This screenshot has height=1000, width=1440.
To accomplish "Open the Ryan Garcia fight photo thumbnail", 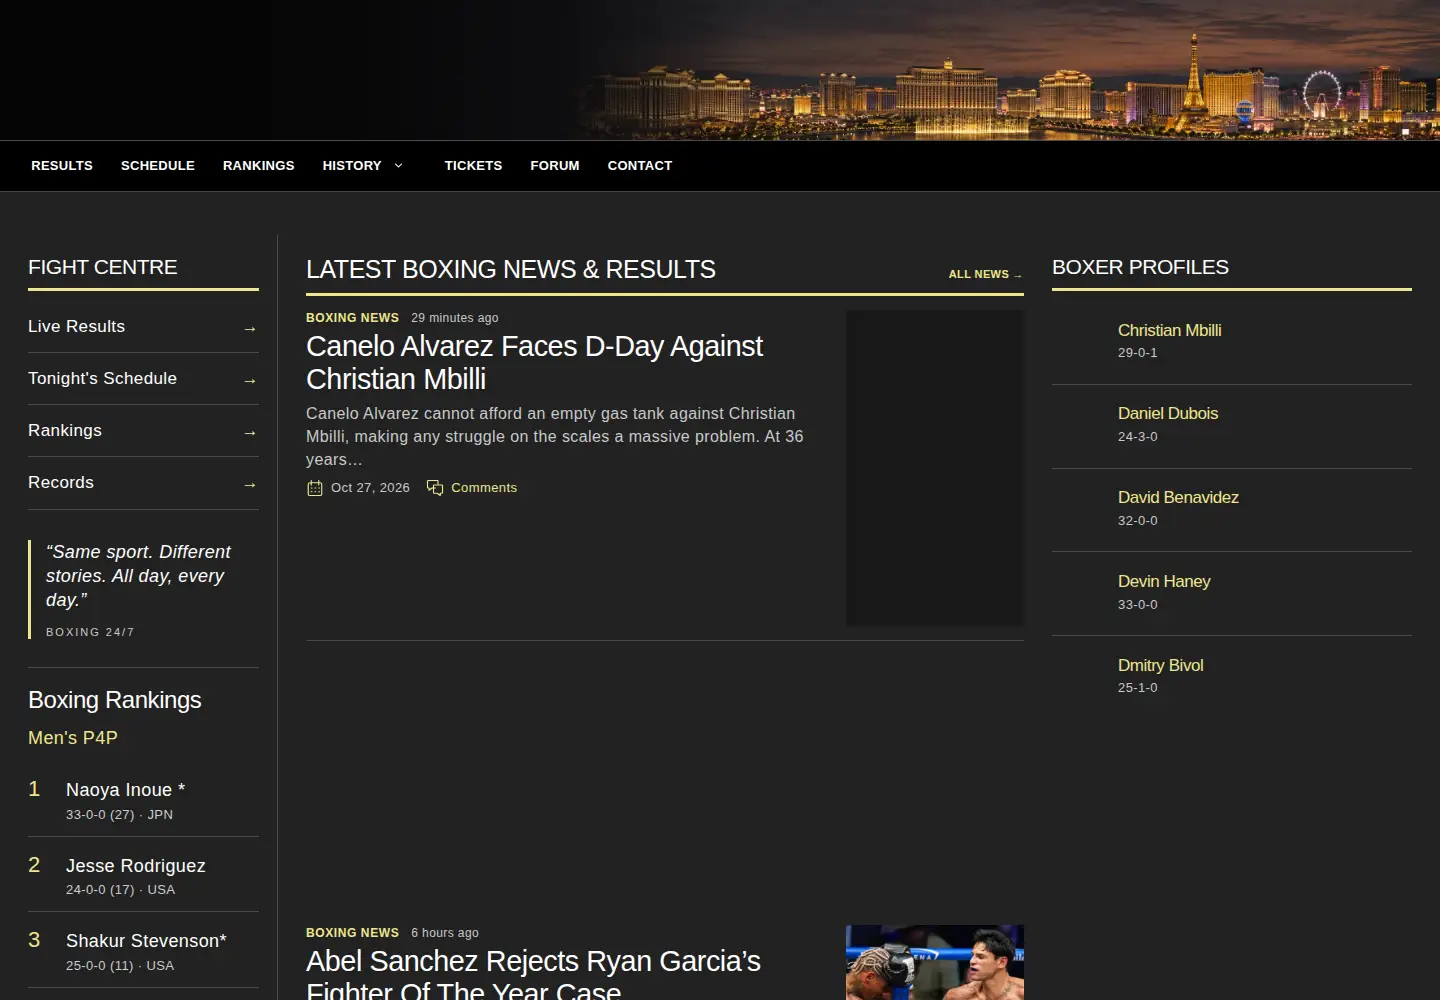I will [x=935, y=962].
